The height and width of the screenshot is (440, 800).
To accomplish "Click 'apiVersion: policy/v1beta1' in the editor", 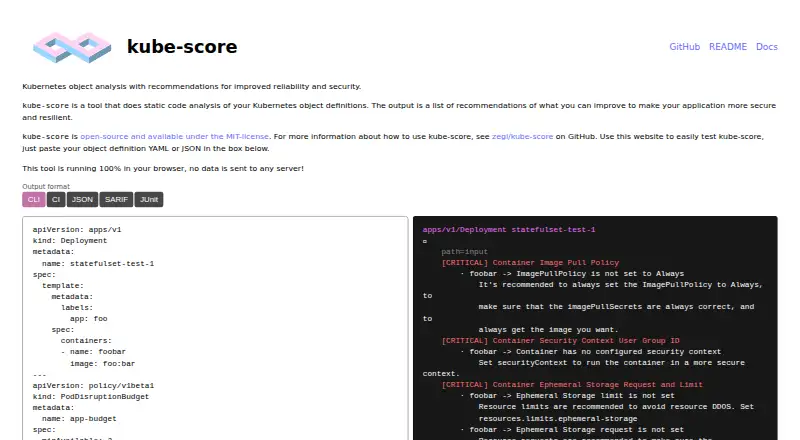I will [93, 385].
